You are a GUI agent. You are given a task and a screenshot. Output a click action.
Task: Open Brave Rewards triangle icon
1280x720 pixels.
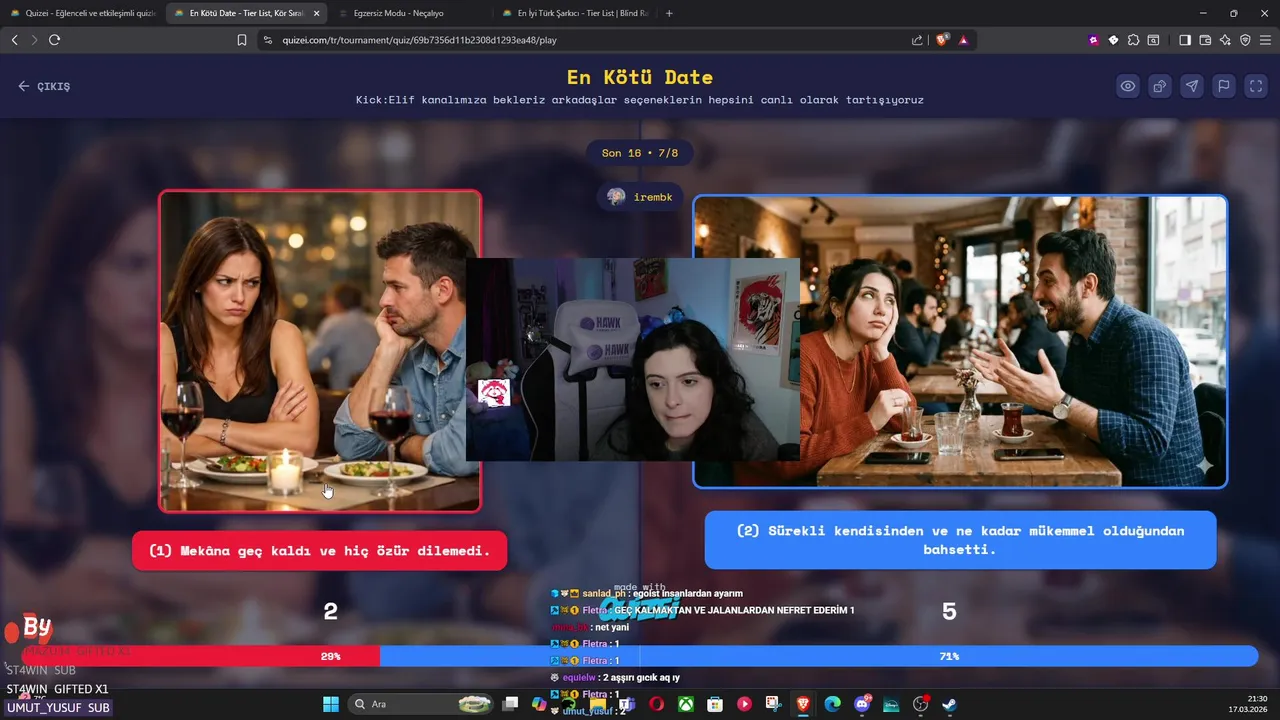click(963, 40)
